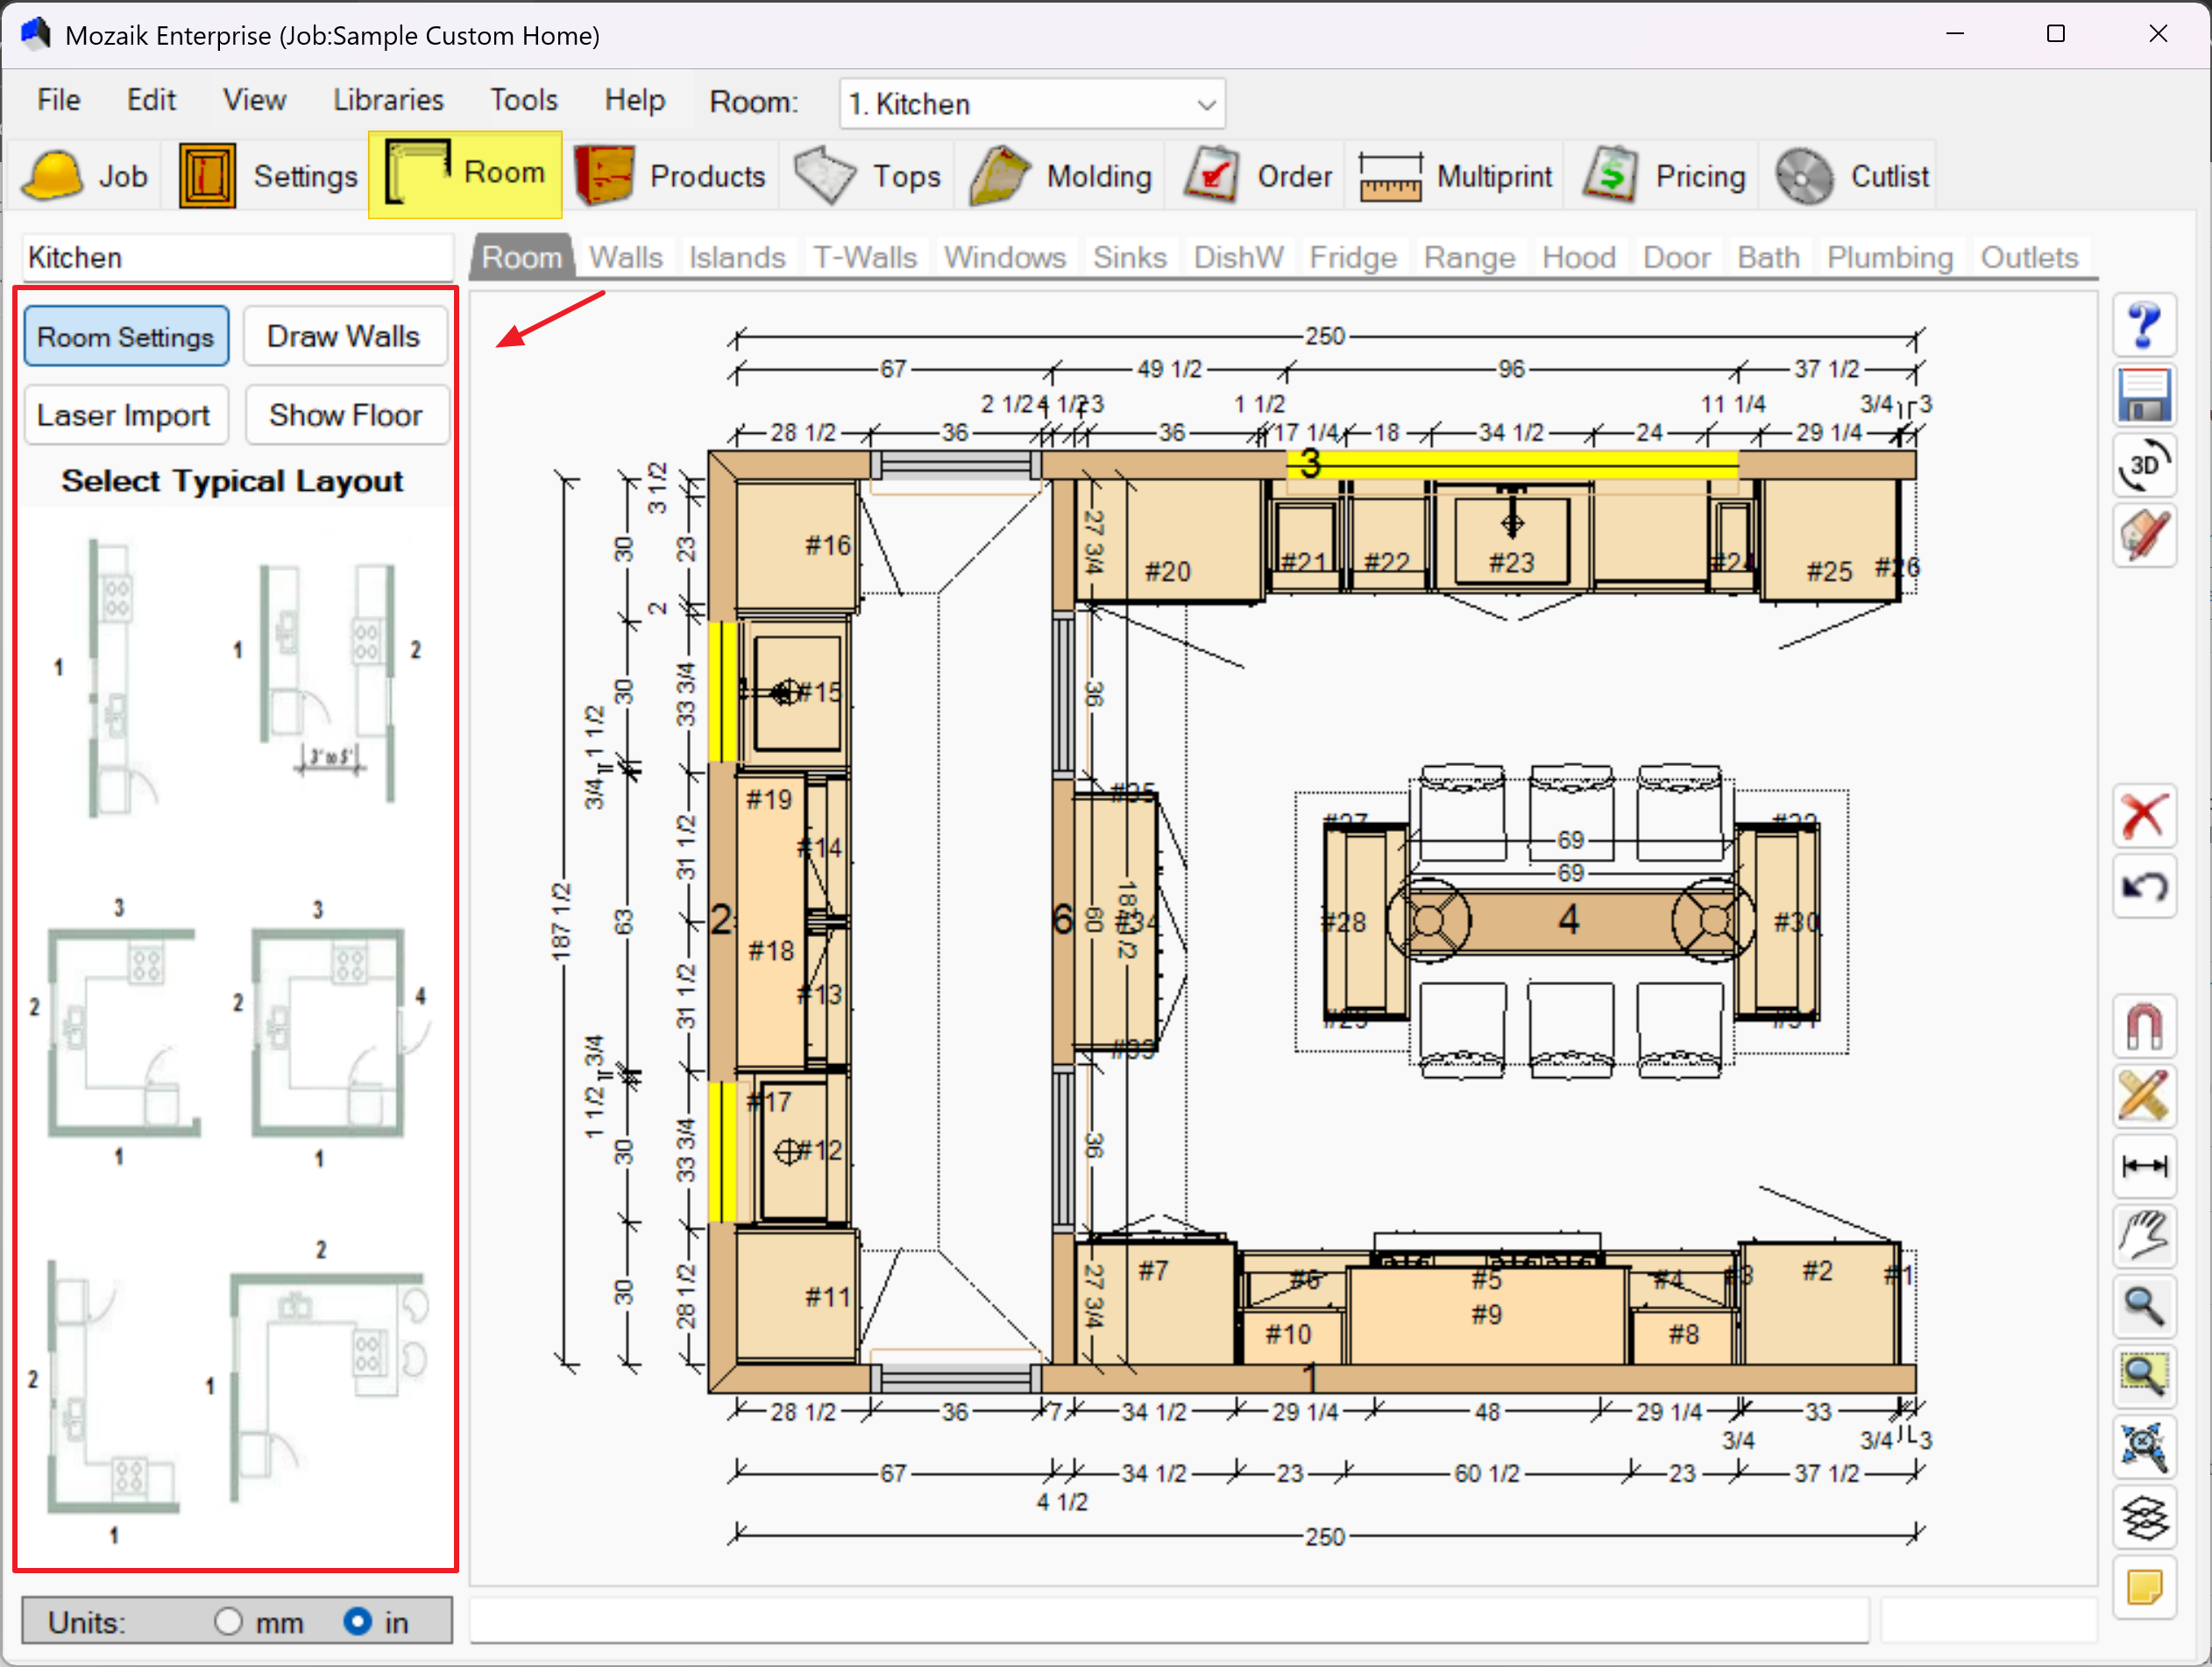
Task: Switch to the Windows tab
Action: point(1004,258)
